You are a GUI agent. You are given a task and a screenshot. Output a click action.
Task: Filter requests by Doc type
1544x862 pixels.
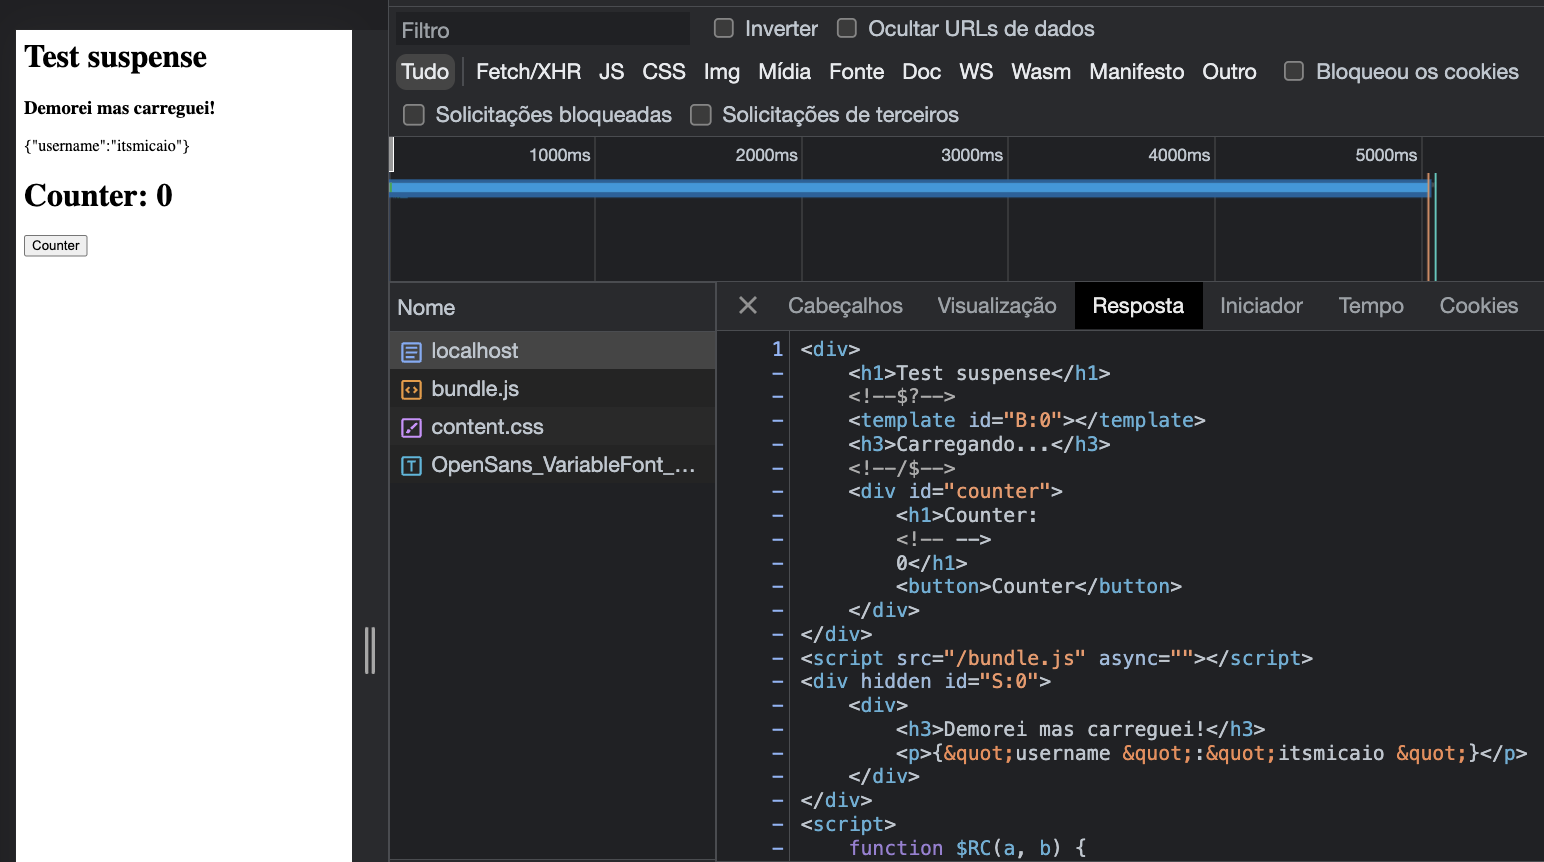click(922, 72)
